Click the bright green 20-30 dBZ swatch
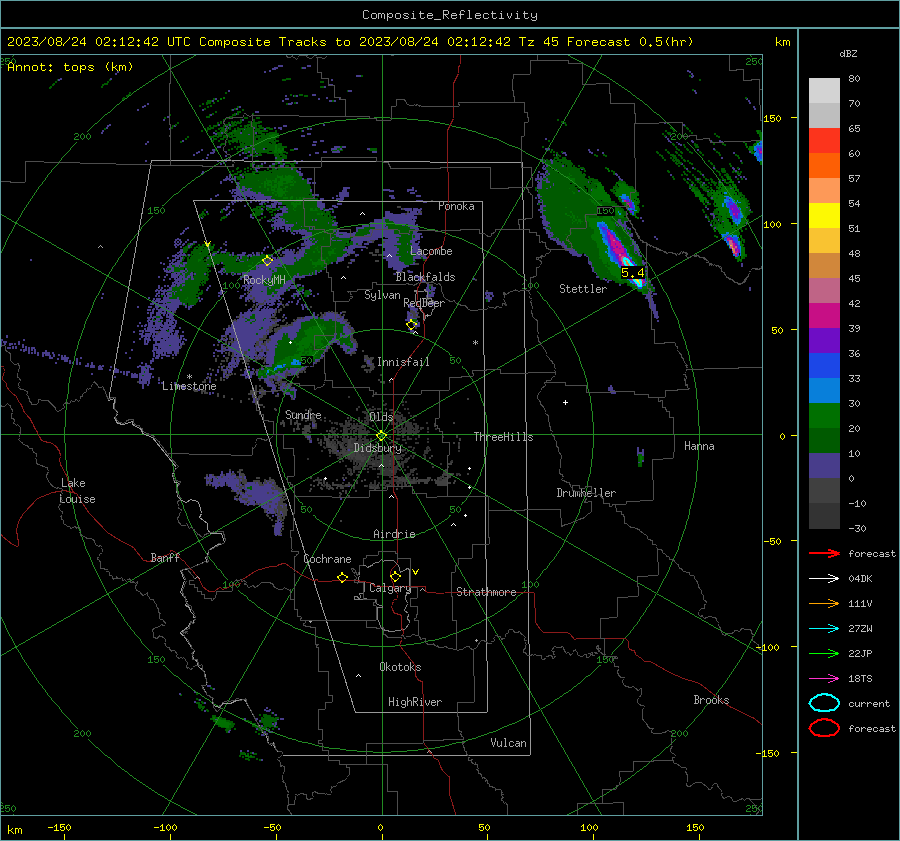 click(x=824, y=416)
